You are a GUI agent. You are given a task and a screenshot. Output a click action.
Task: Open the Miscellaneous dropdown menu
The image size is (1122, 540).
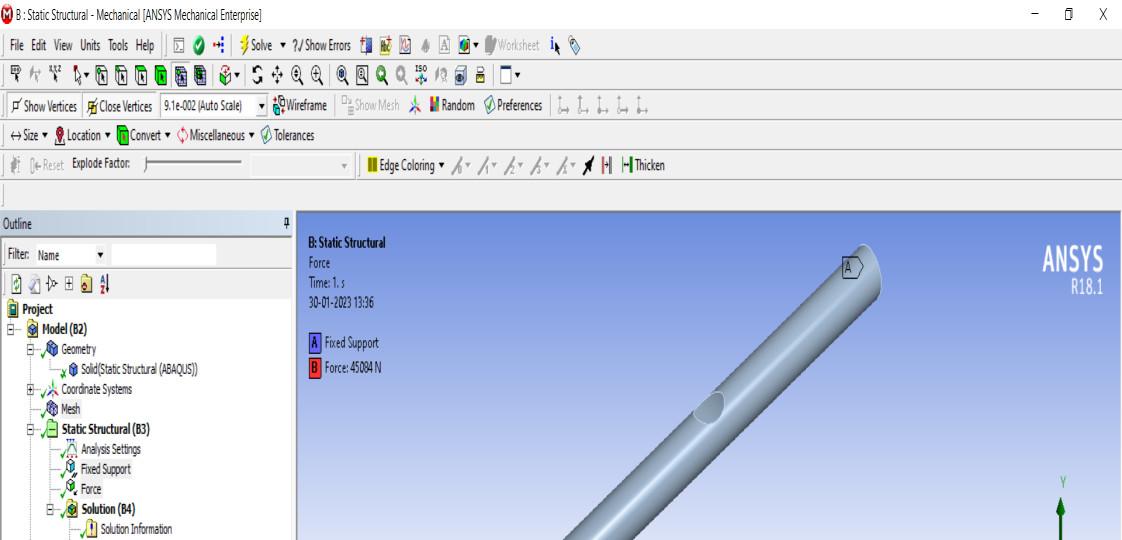pyautogui.click(x=216, y=135)
